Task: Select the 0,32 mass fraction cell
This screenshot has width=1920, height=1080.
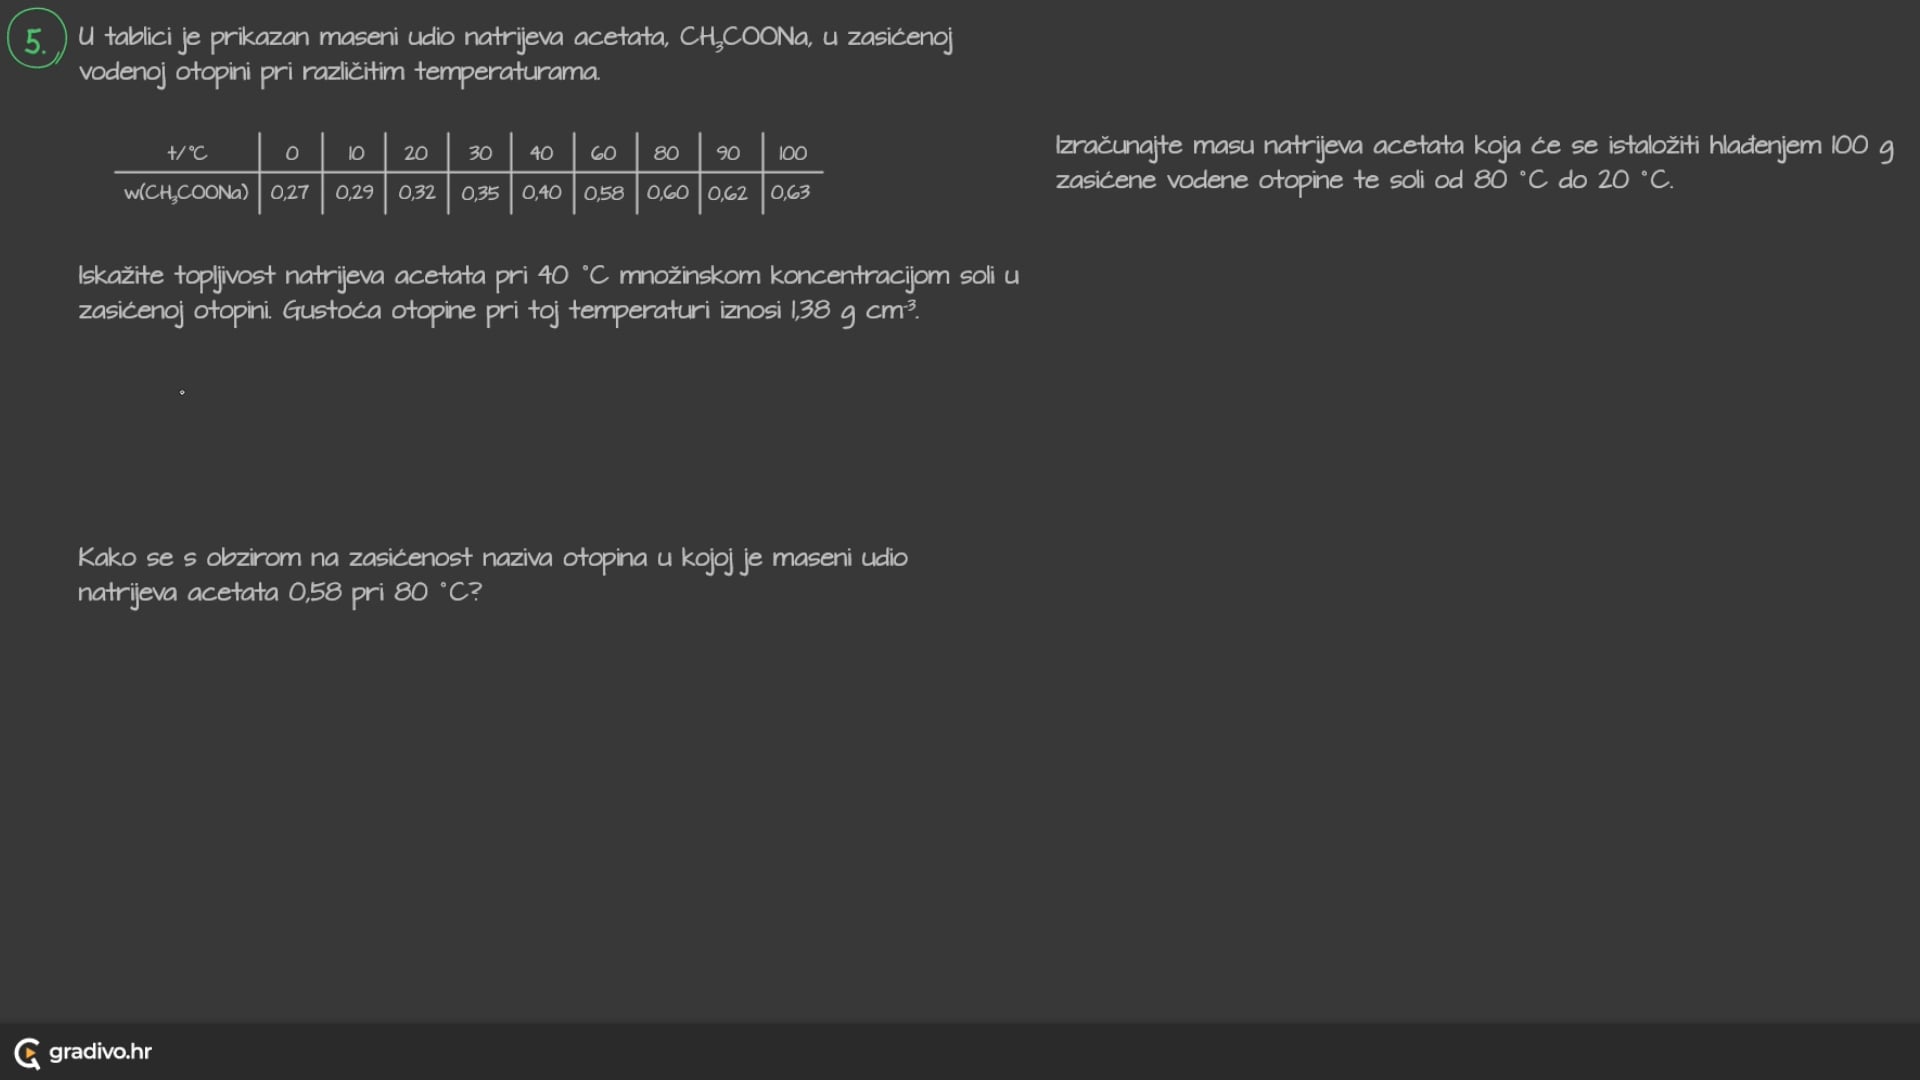Action: point(417,192)
